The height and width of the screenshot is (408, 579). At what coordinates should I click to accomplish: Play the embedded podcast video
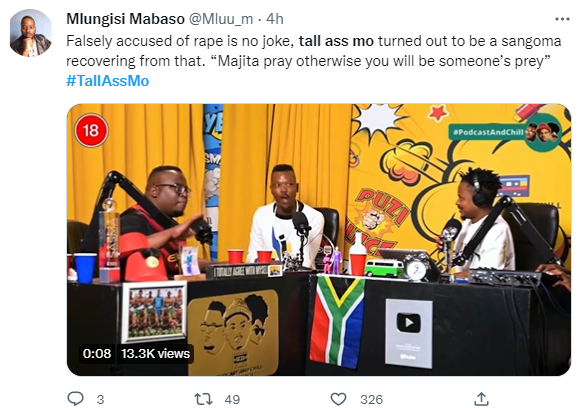point(319,240)
